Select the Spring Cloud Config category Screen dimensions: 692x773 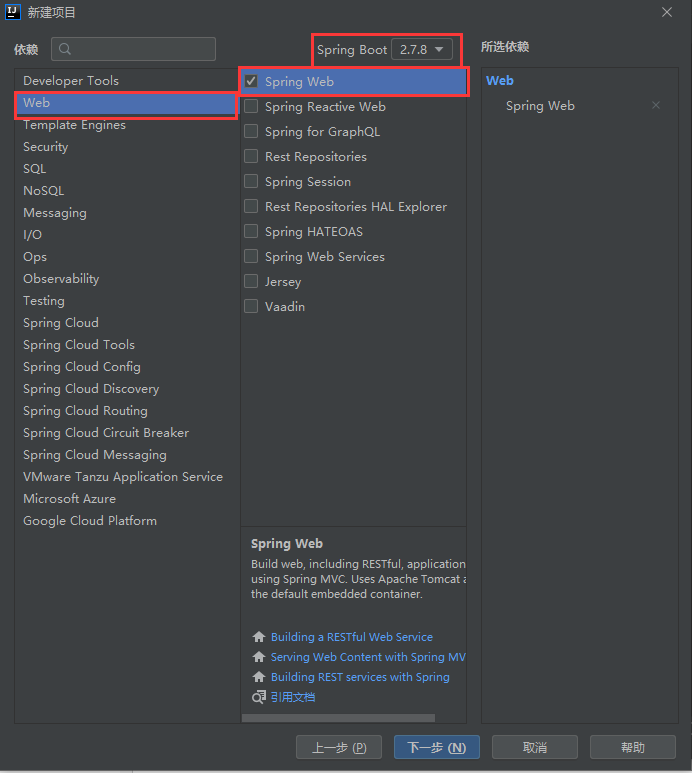click(82, 367)
